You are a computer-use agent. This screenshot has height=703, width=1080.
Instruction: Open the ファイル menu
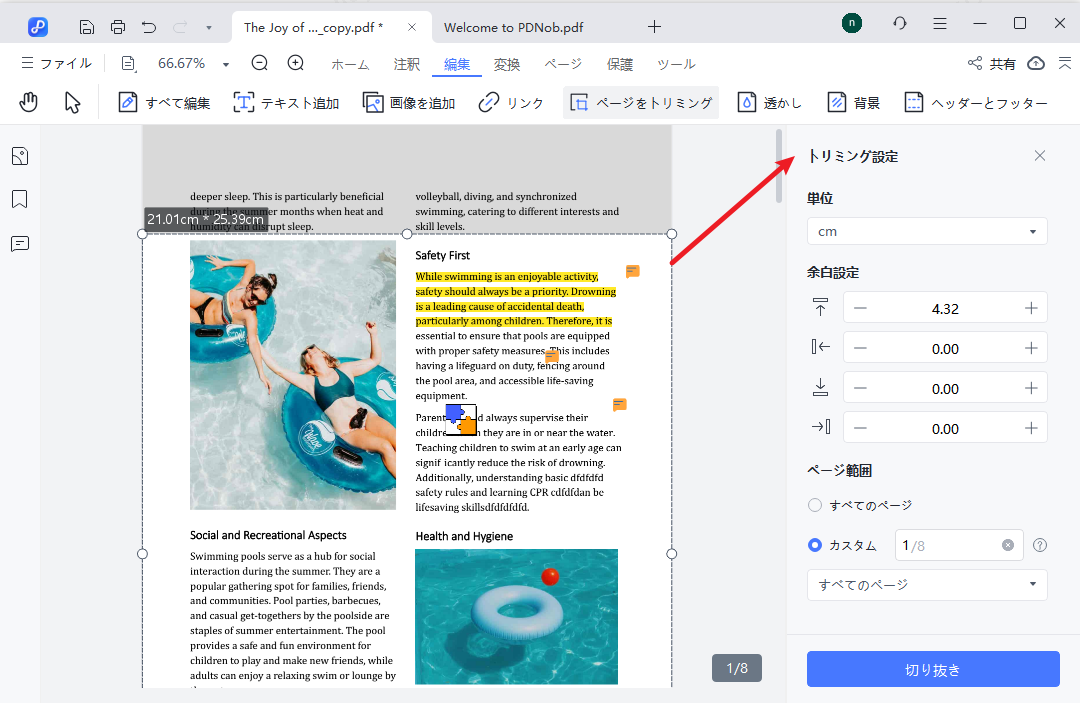click(x=56, y=63)
